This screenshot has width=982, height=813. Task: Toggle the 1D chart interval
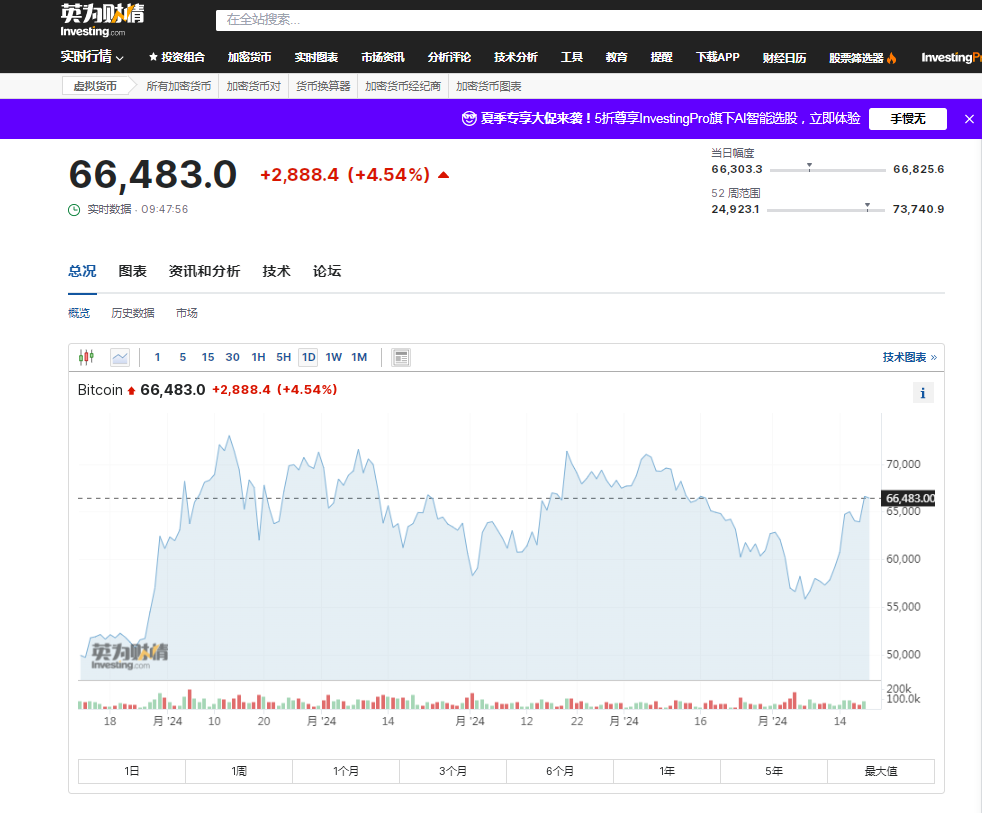pos(307,357)
